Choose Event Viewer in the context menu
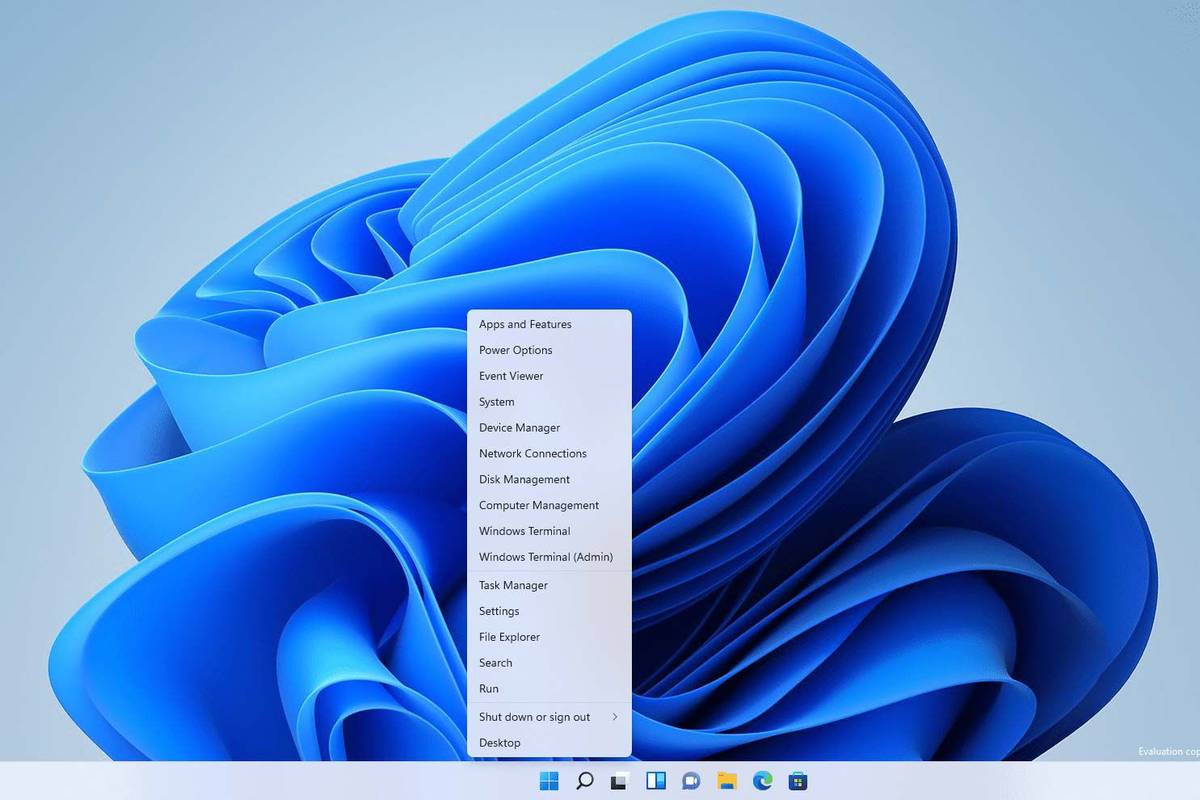Viewport: 1200px width, 800px height. pyautogui.click(x=511, y=376)
